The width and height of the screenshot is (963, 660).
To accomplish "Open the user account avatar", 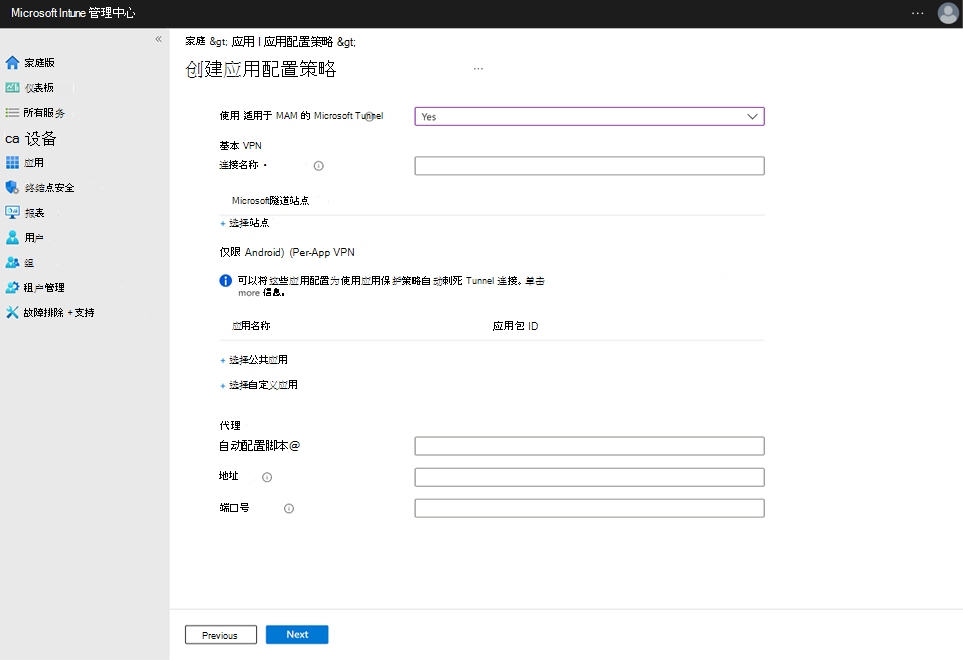I will 948,13.
